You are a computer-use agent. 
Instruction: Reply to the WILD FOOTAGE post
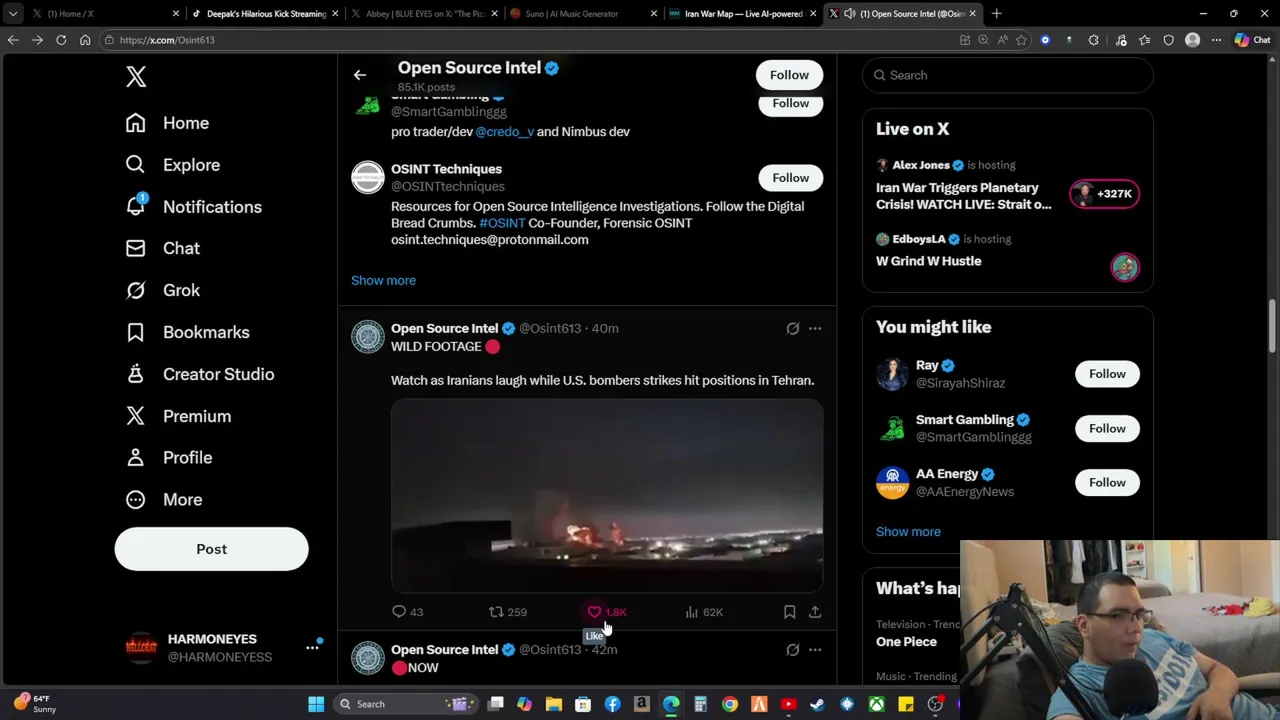pos(408,612)
